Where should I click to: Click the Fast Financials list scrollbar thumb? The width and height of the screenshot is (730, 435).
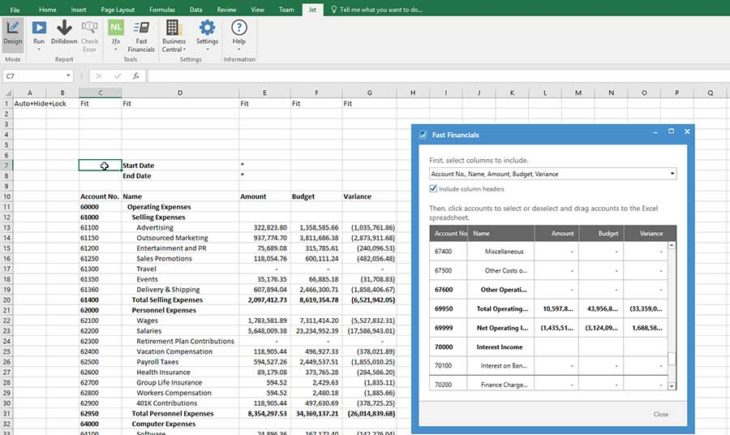(671, 359)
